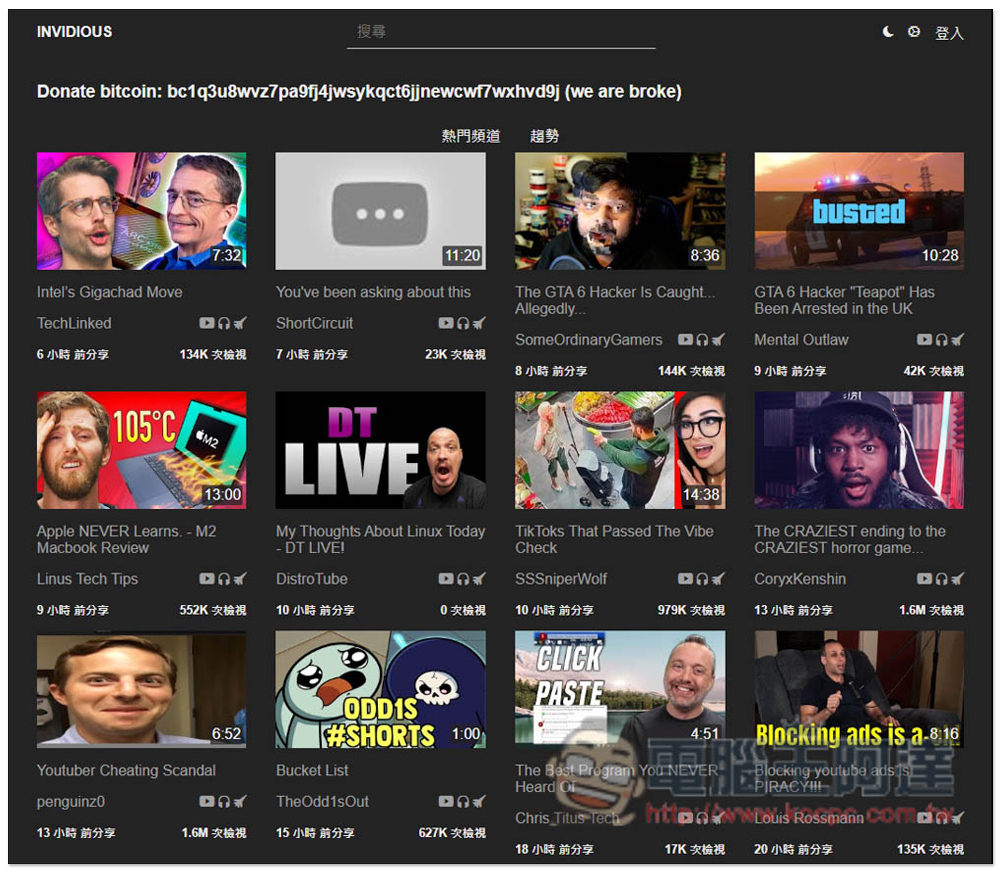
Task: Click switch instance plane icon beside penguinz0
Action: click(240, 801)
